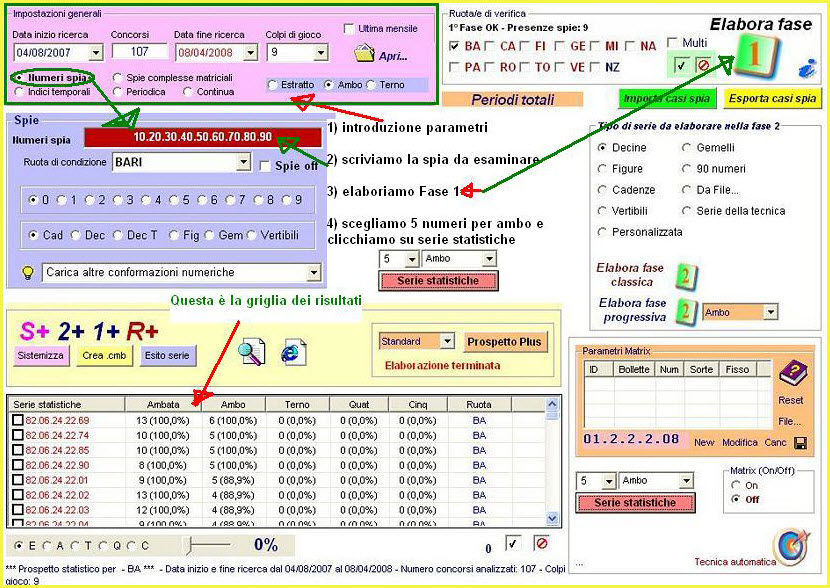The width and height of the screenshot is (830, 588).
Task: Open Ambo dropdown beside Elabora fase progressiva
Action: [x=771, y=312]
